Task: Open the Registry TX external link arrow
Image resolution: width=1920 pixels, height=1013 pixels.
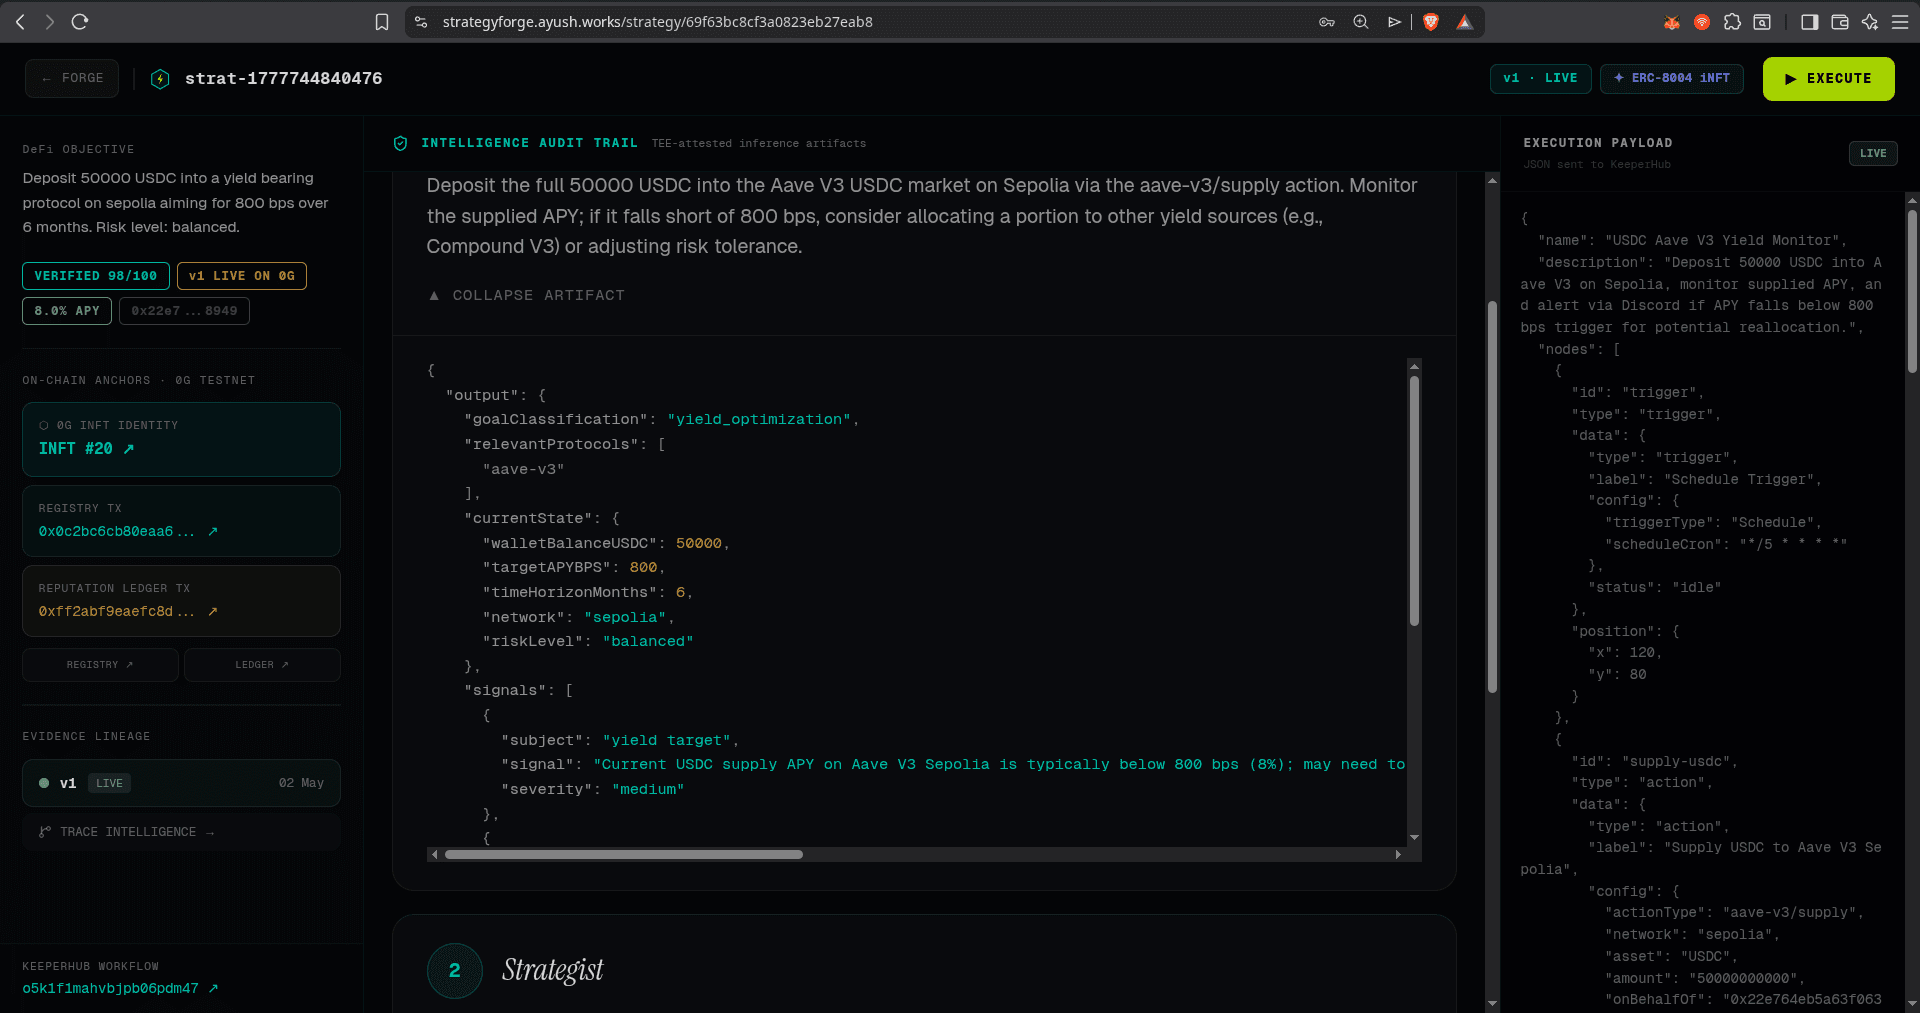Action: (x=212, y=532)
